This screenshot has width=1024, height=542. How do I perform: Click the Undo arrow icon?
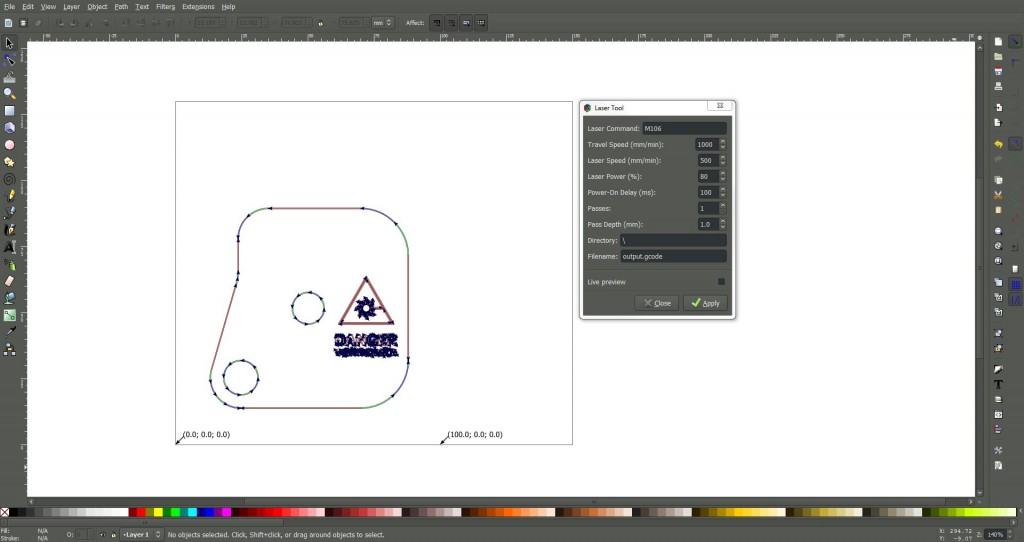click(998, 144)
